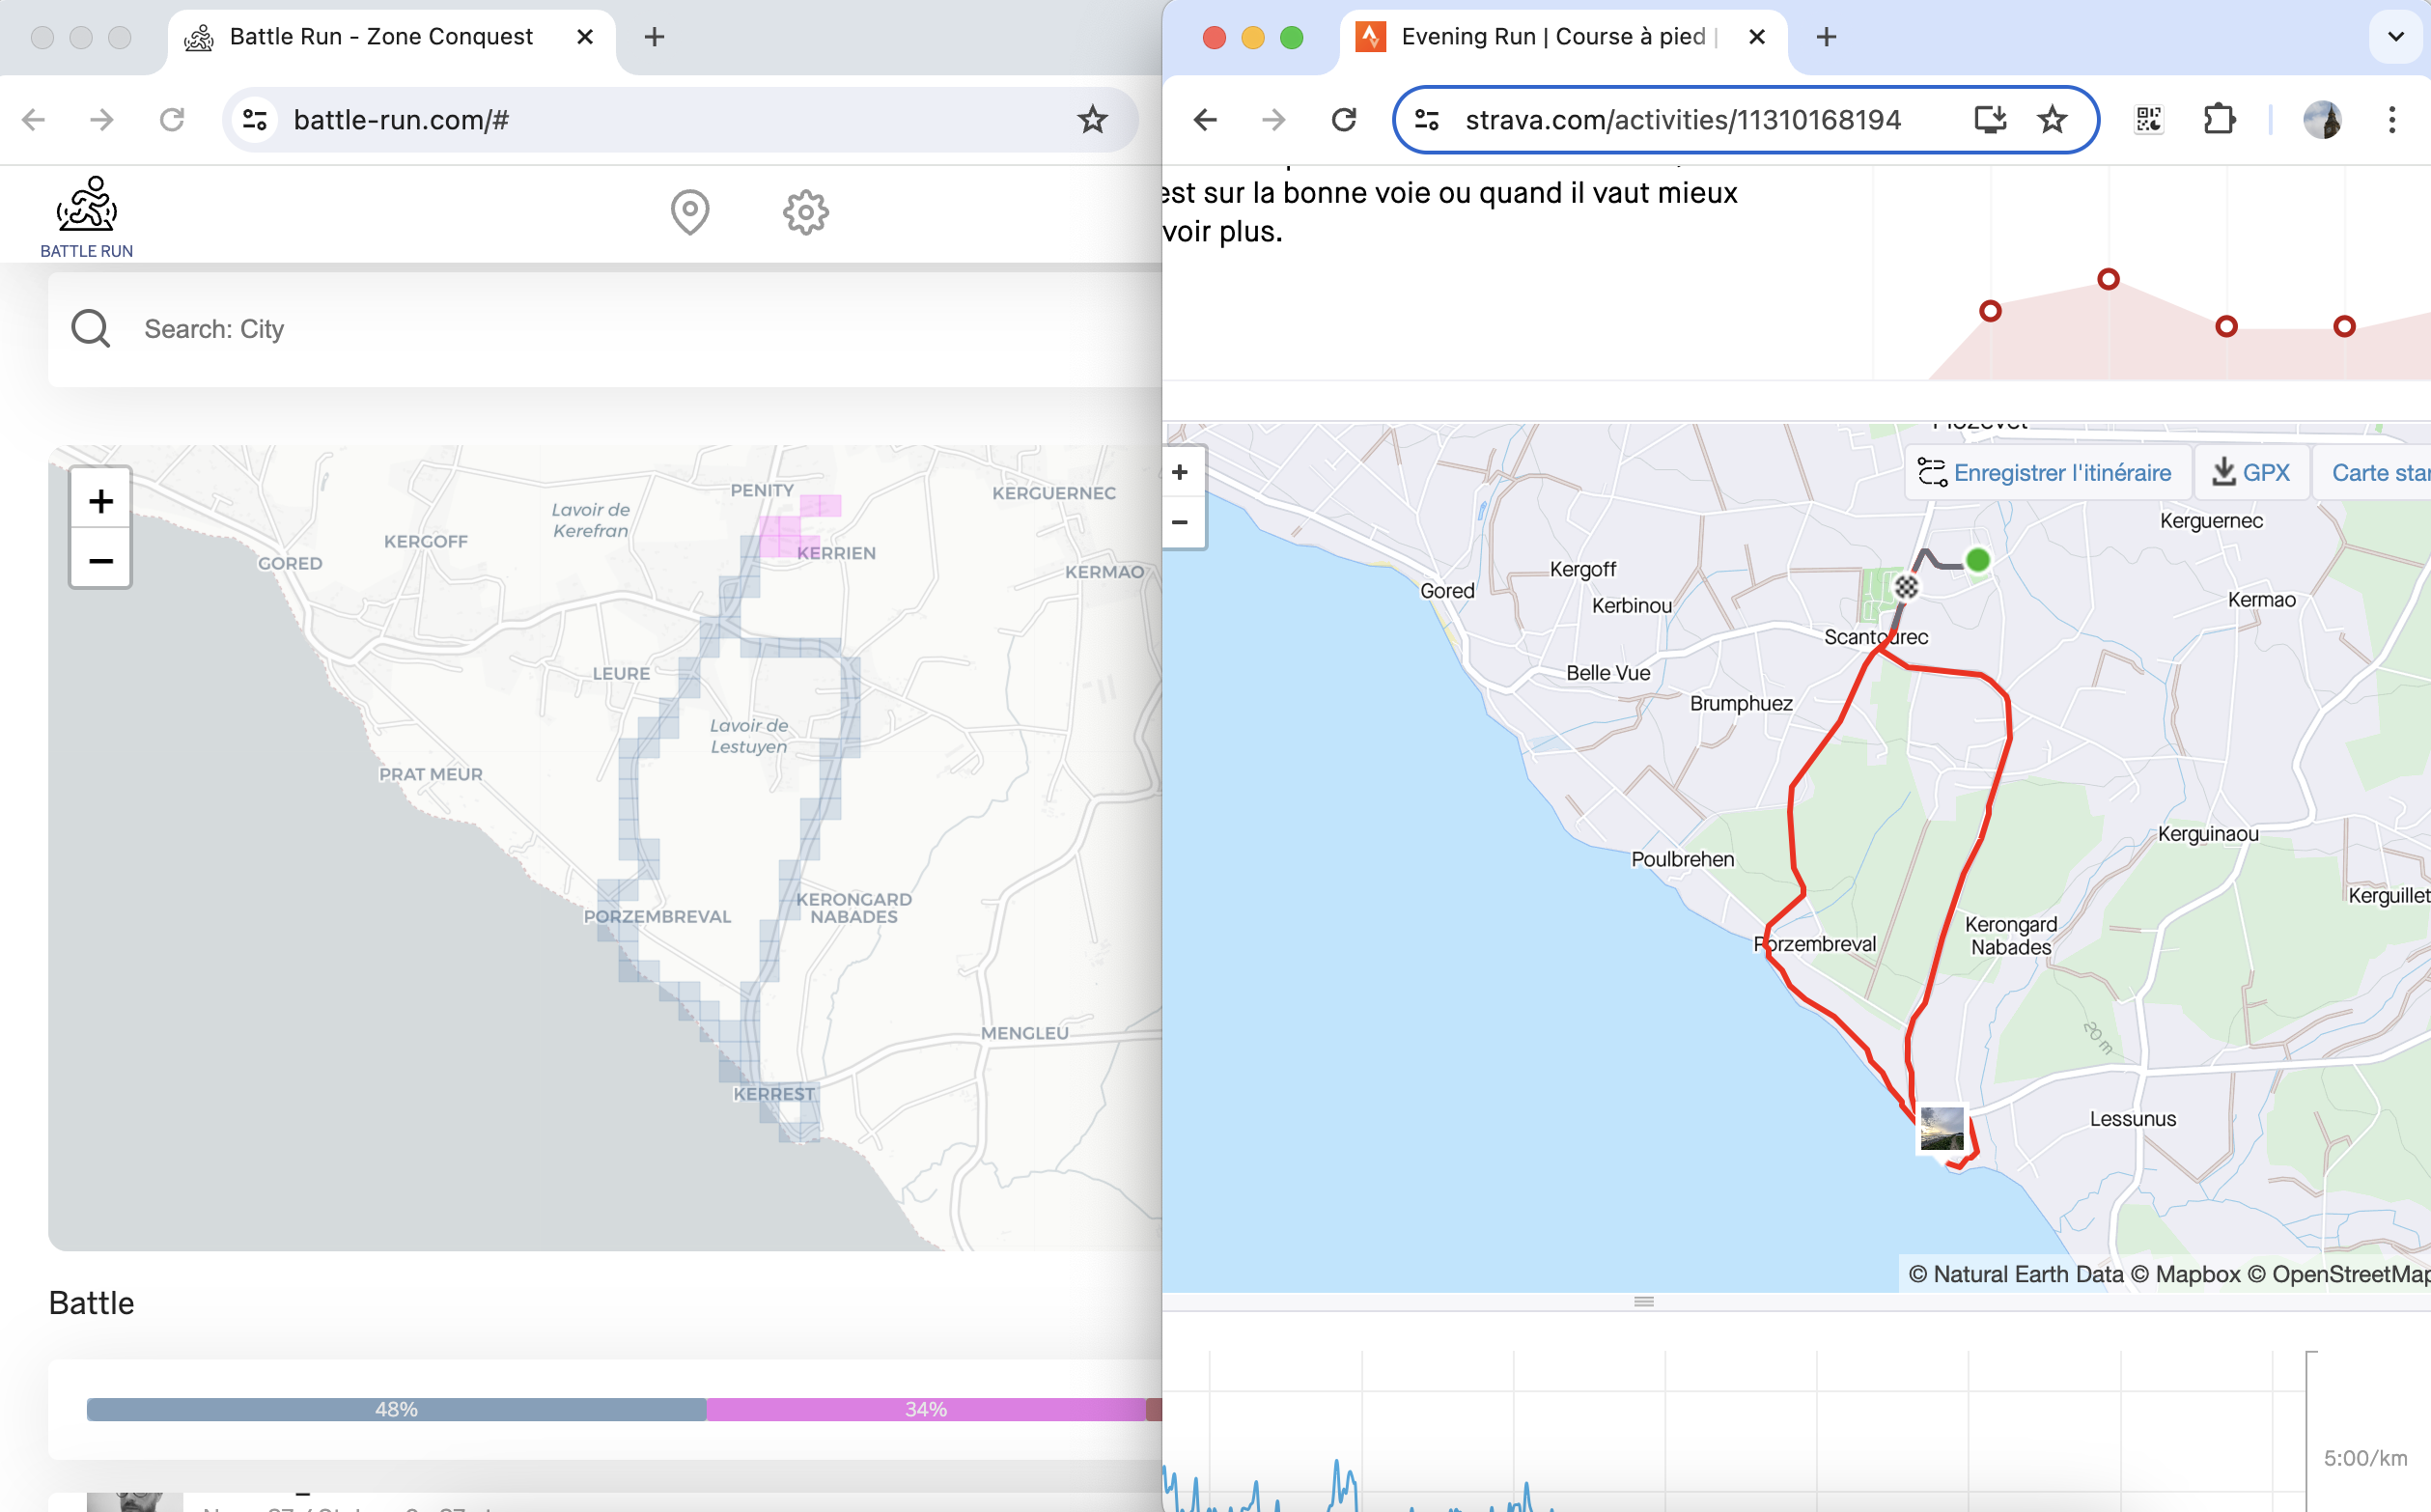
Task: Expand the tab search dropdown arrow
Action: (x=2396, y=37)
